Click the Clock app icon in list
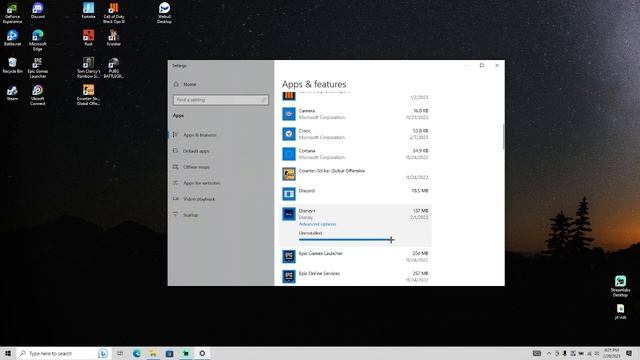640x360 pixels. point(289,134)
